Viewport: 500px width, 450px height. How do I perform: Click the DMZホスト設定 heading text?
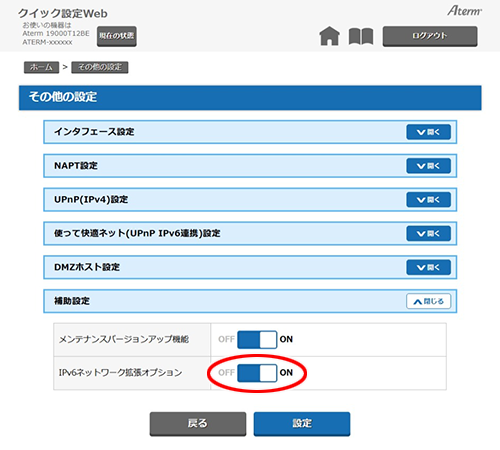tap(87, 267)
